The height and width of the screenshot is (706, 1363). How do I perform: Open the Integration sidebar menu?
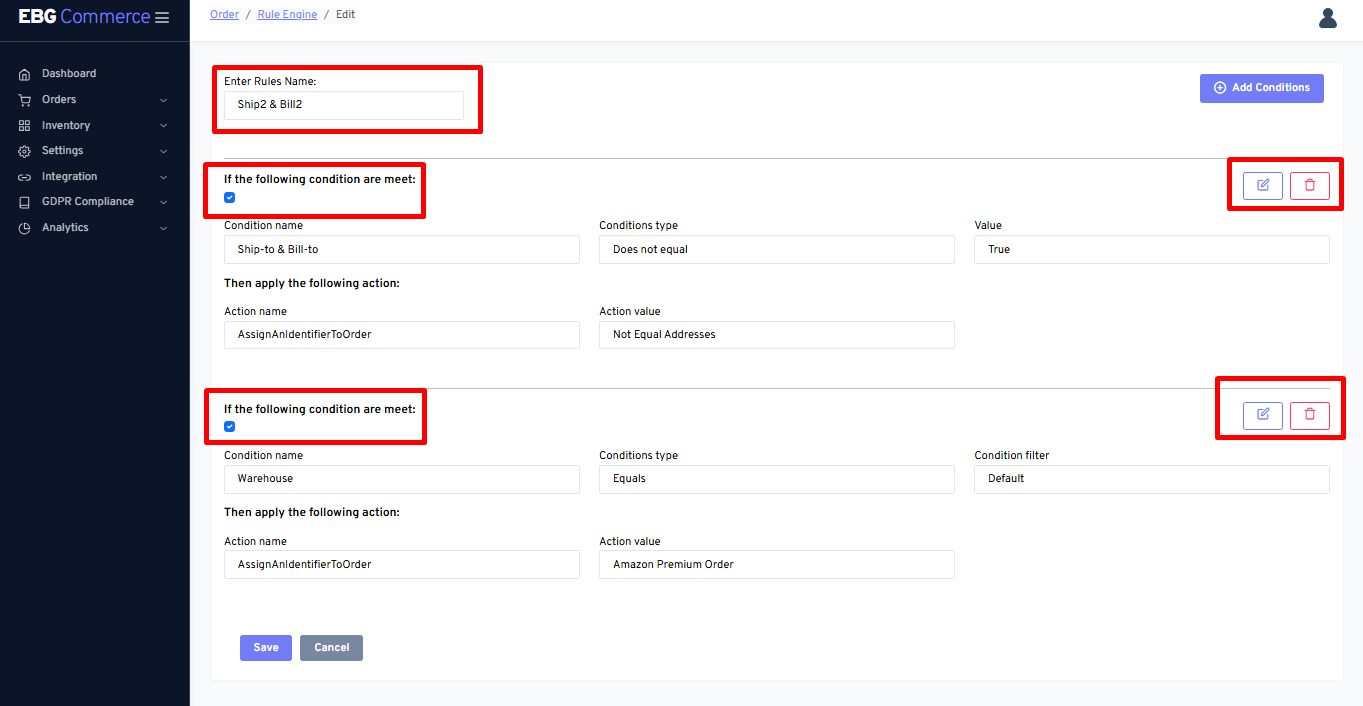69,177
